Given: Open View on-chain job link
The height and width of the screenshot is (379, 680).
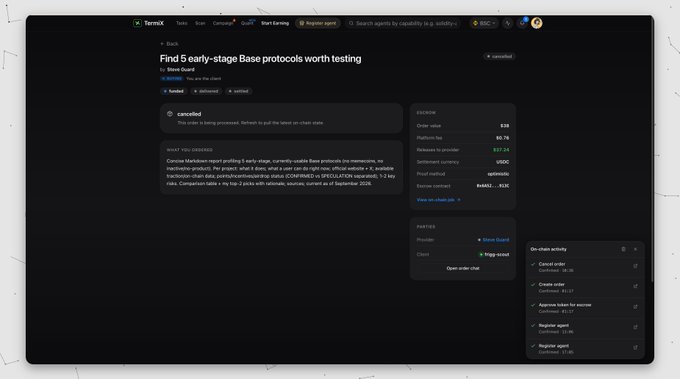Looking at the screenshot, I should point(438,200).
